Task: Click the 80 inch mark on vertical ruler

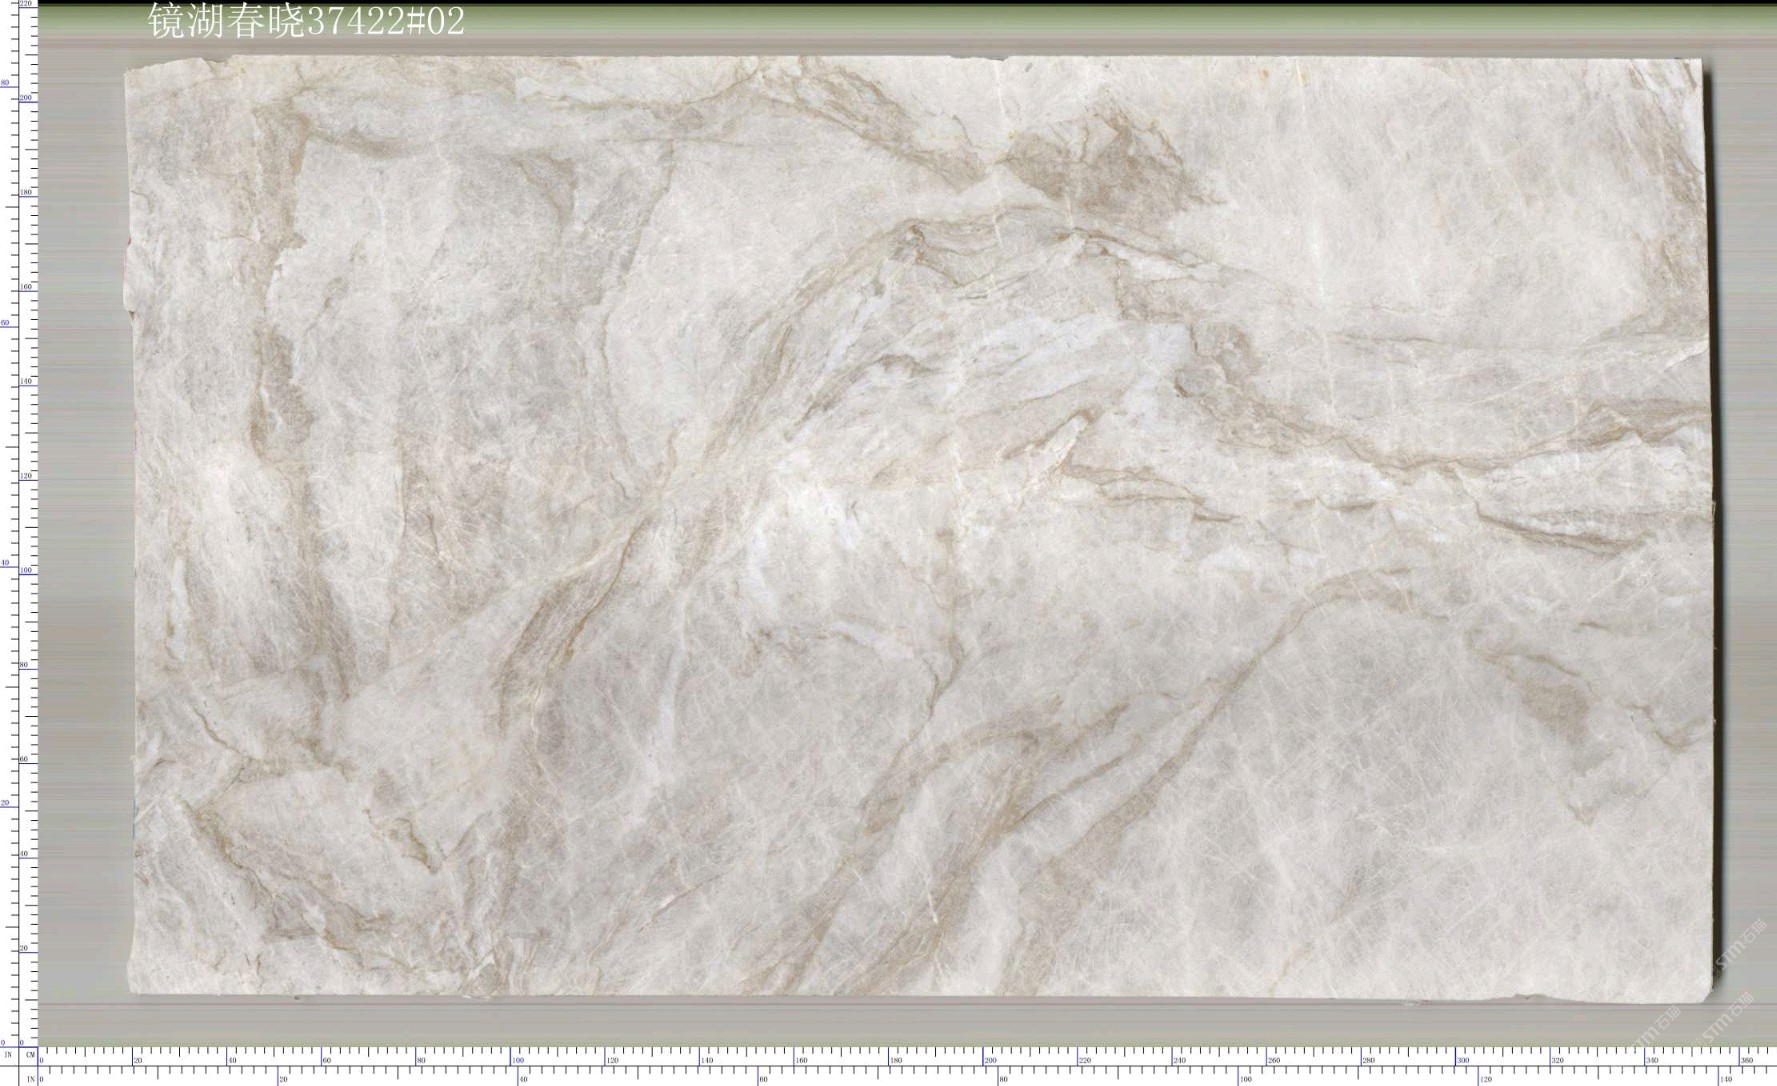Action: (5, 83)
